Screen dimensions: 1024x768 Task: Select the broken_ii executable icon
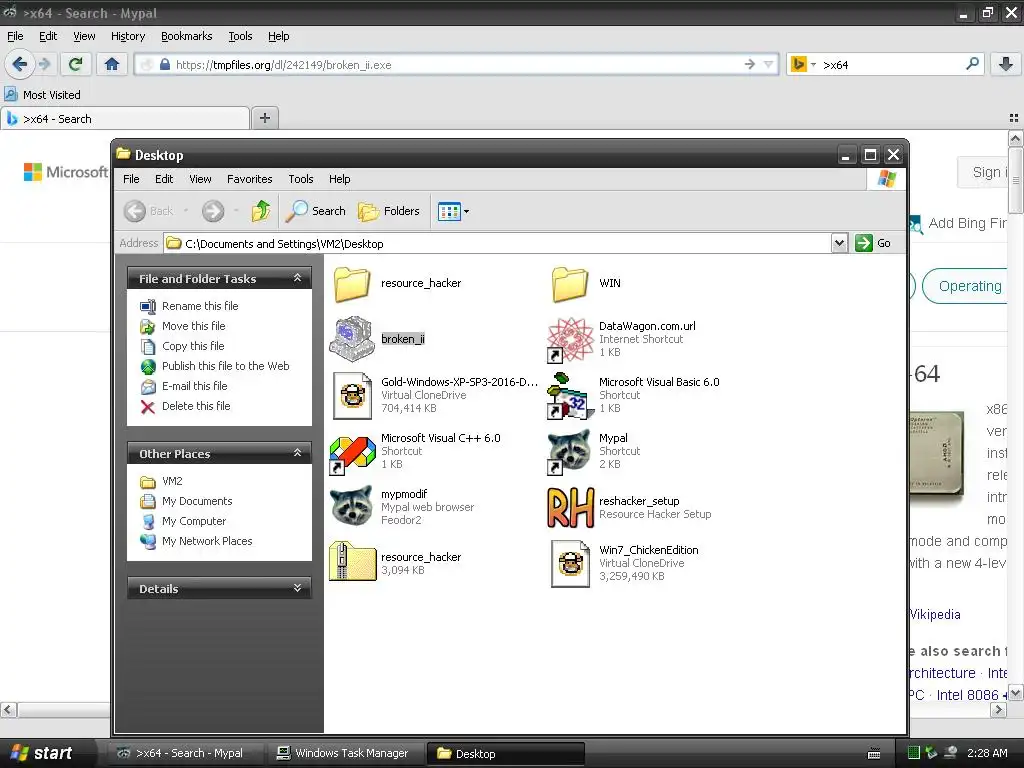(x=352, y=339)
